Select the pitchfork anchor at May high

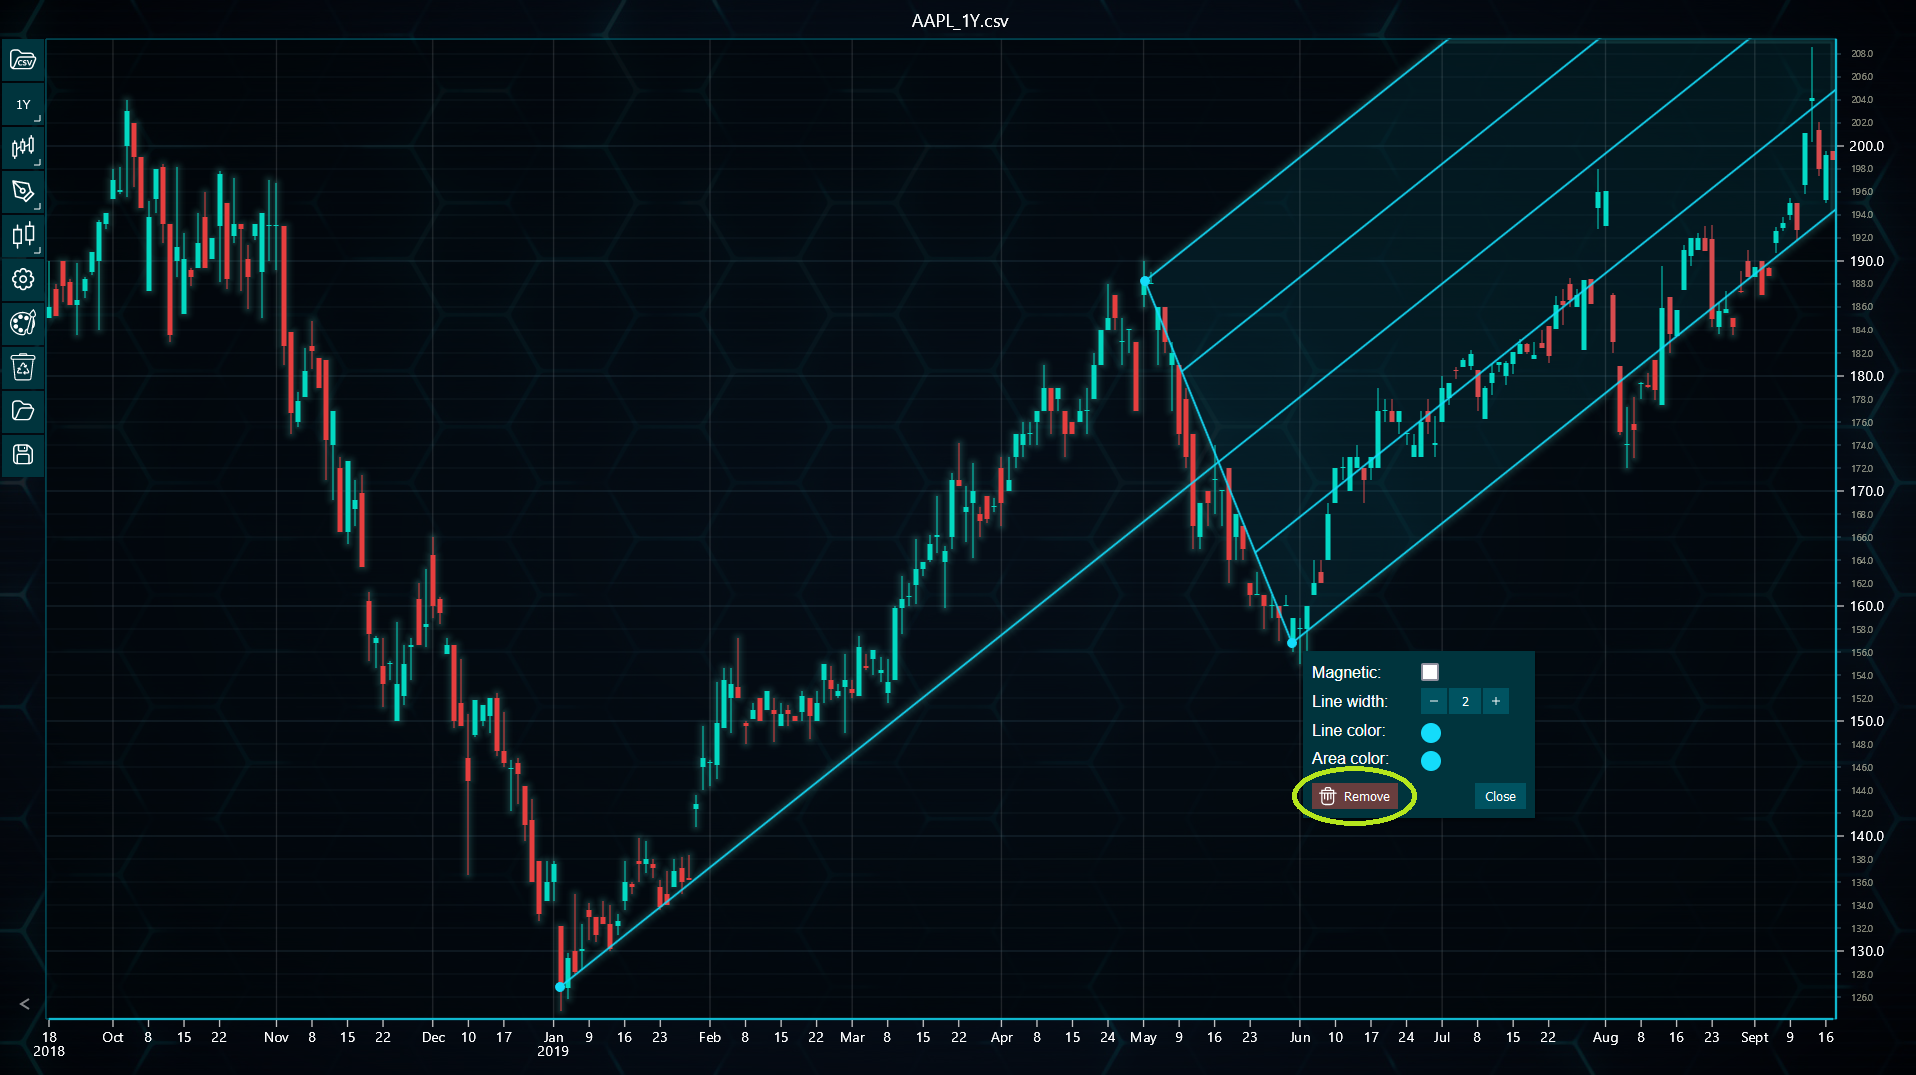point(1145,281)
